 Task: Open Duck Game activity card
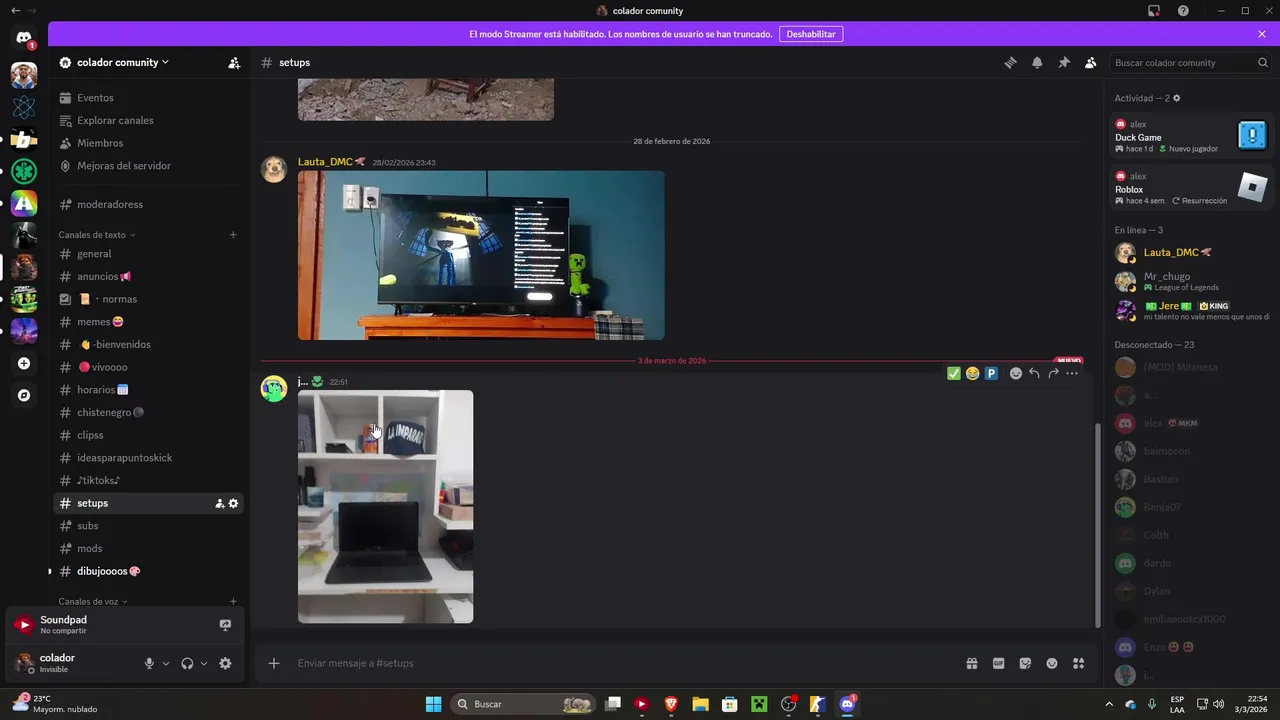tap(1191, 136)
